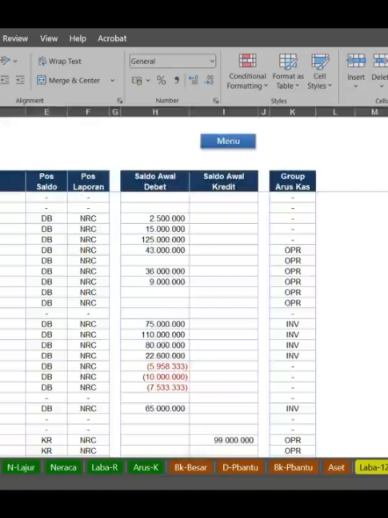Viewport: 388px width, 518px height.
Task: Expand the Accounting Format dropdown arrow
Action: (x=148, y=80)
